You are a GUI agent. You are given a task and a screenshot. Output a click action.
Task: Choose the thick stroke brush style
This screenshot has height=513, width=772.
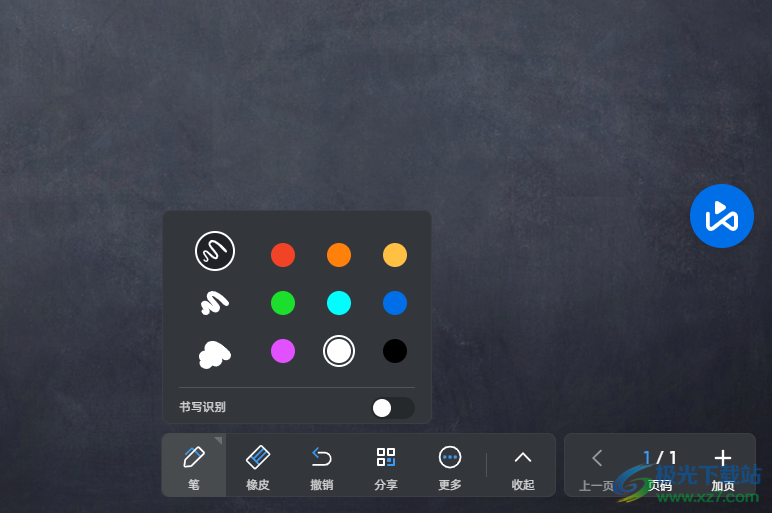point(214,352)
